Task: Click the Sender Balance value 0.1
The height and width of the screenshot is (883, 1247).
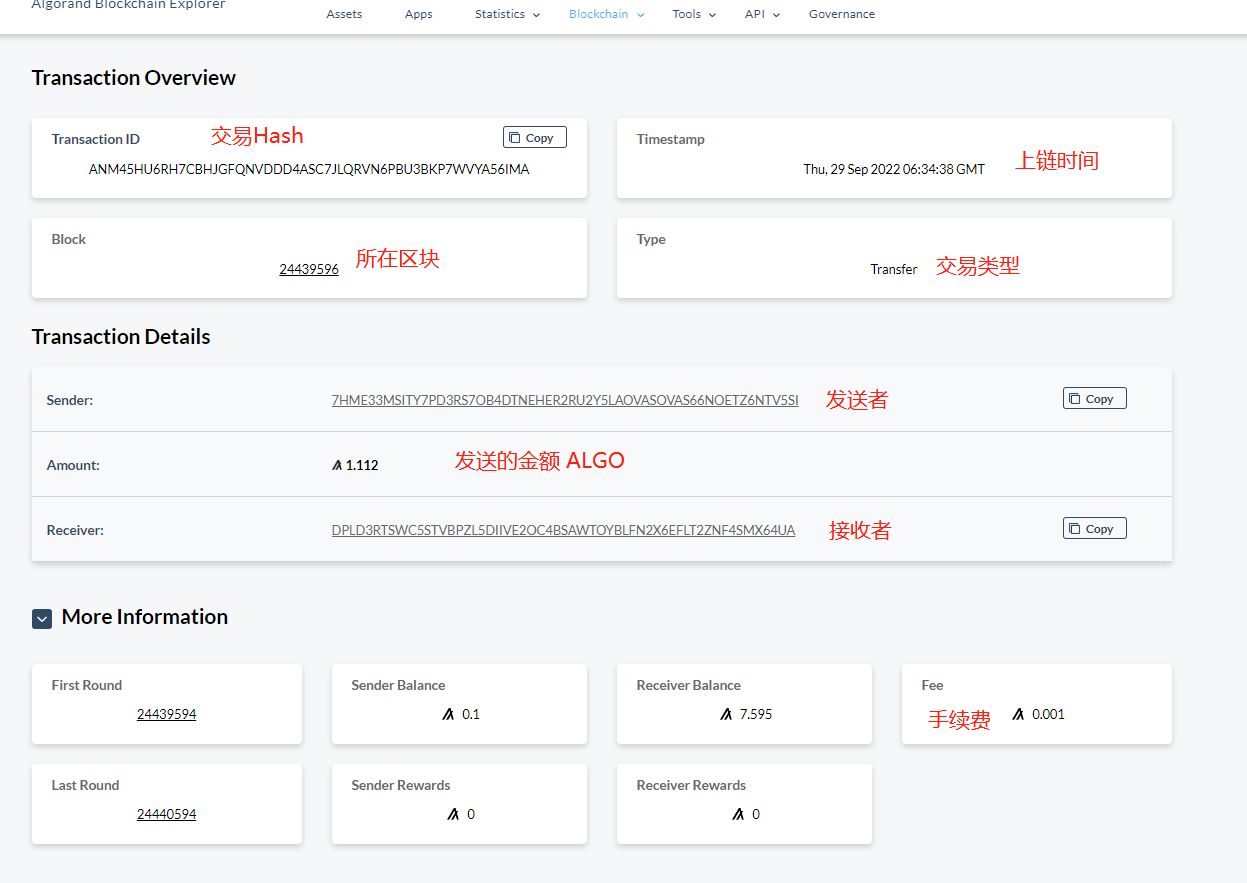Action: [471, 714]
